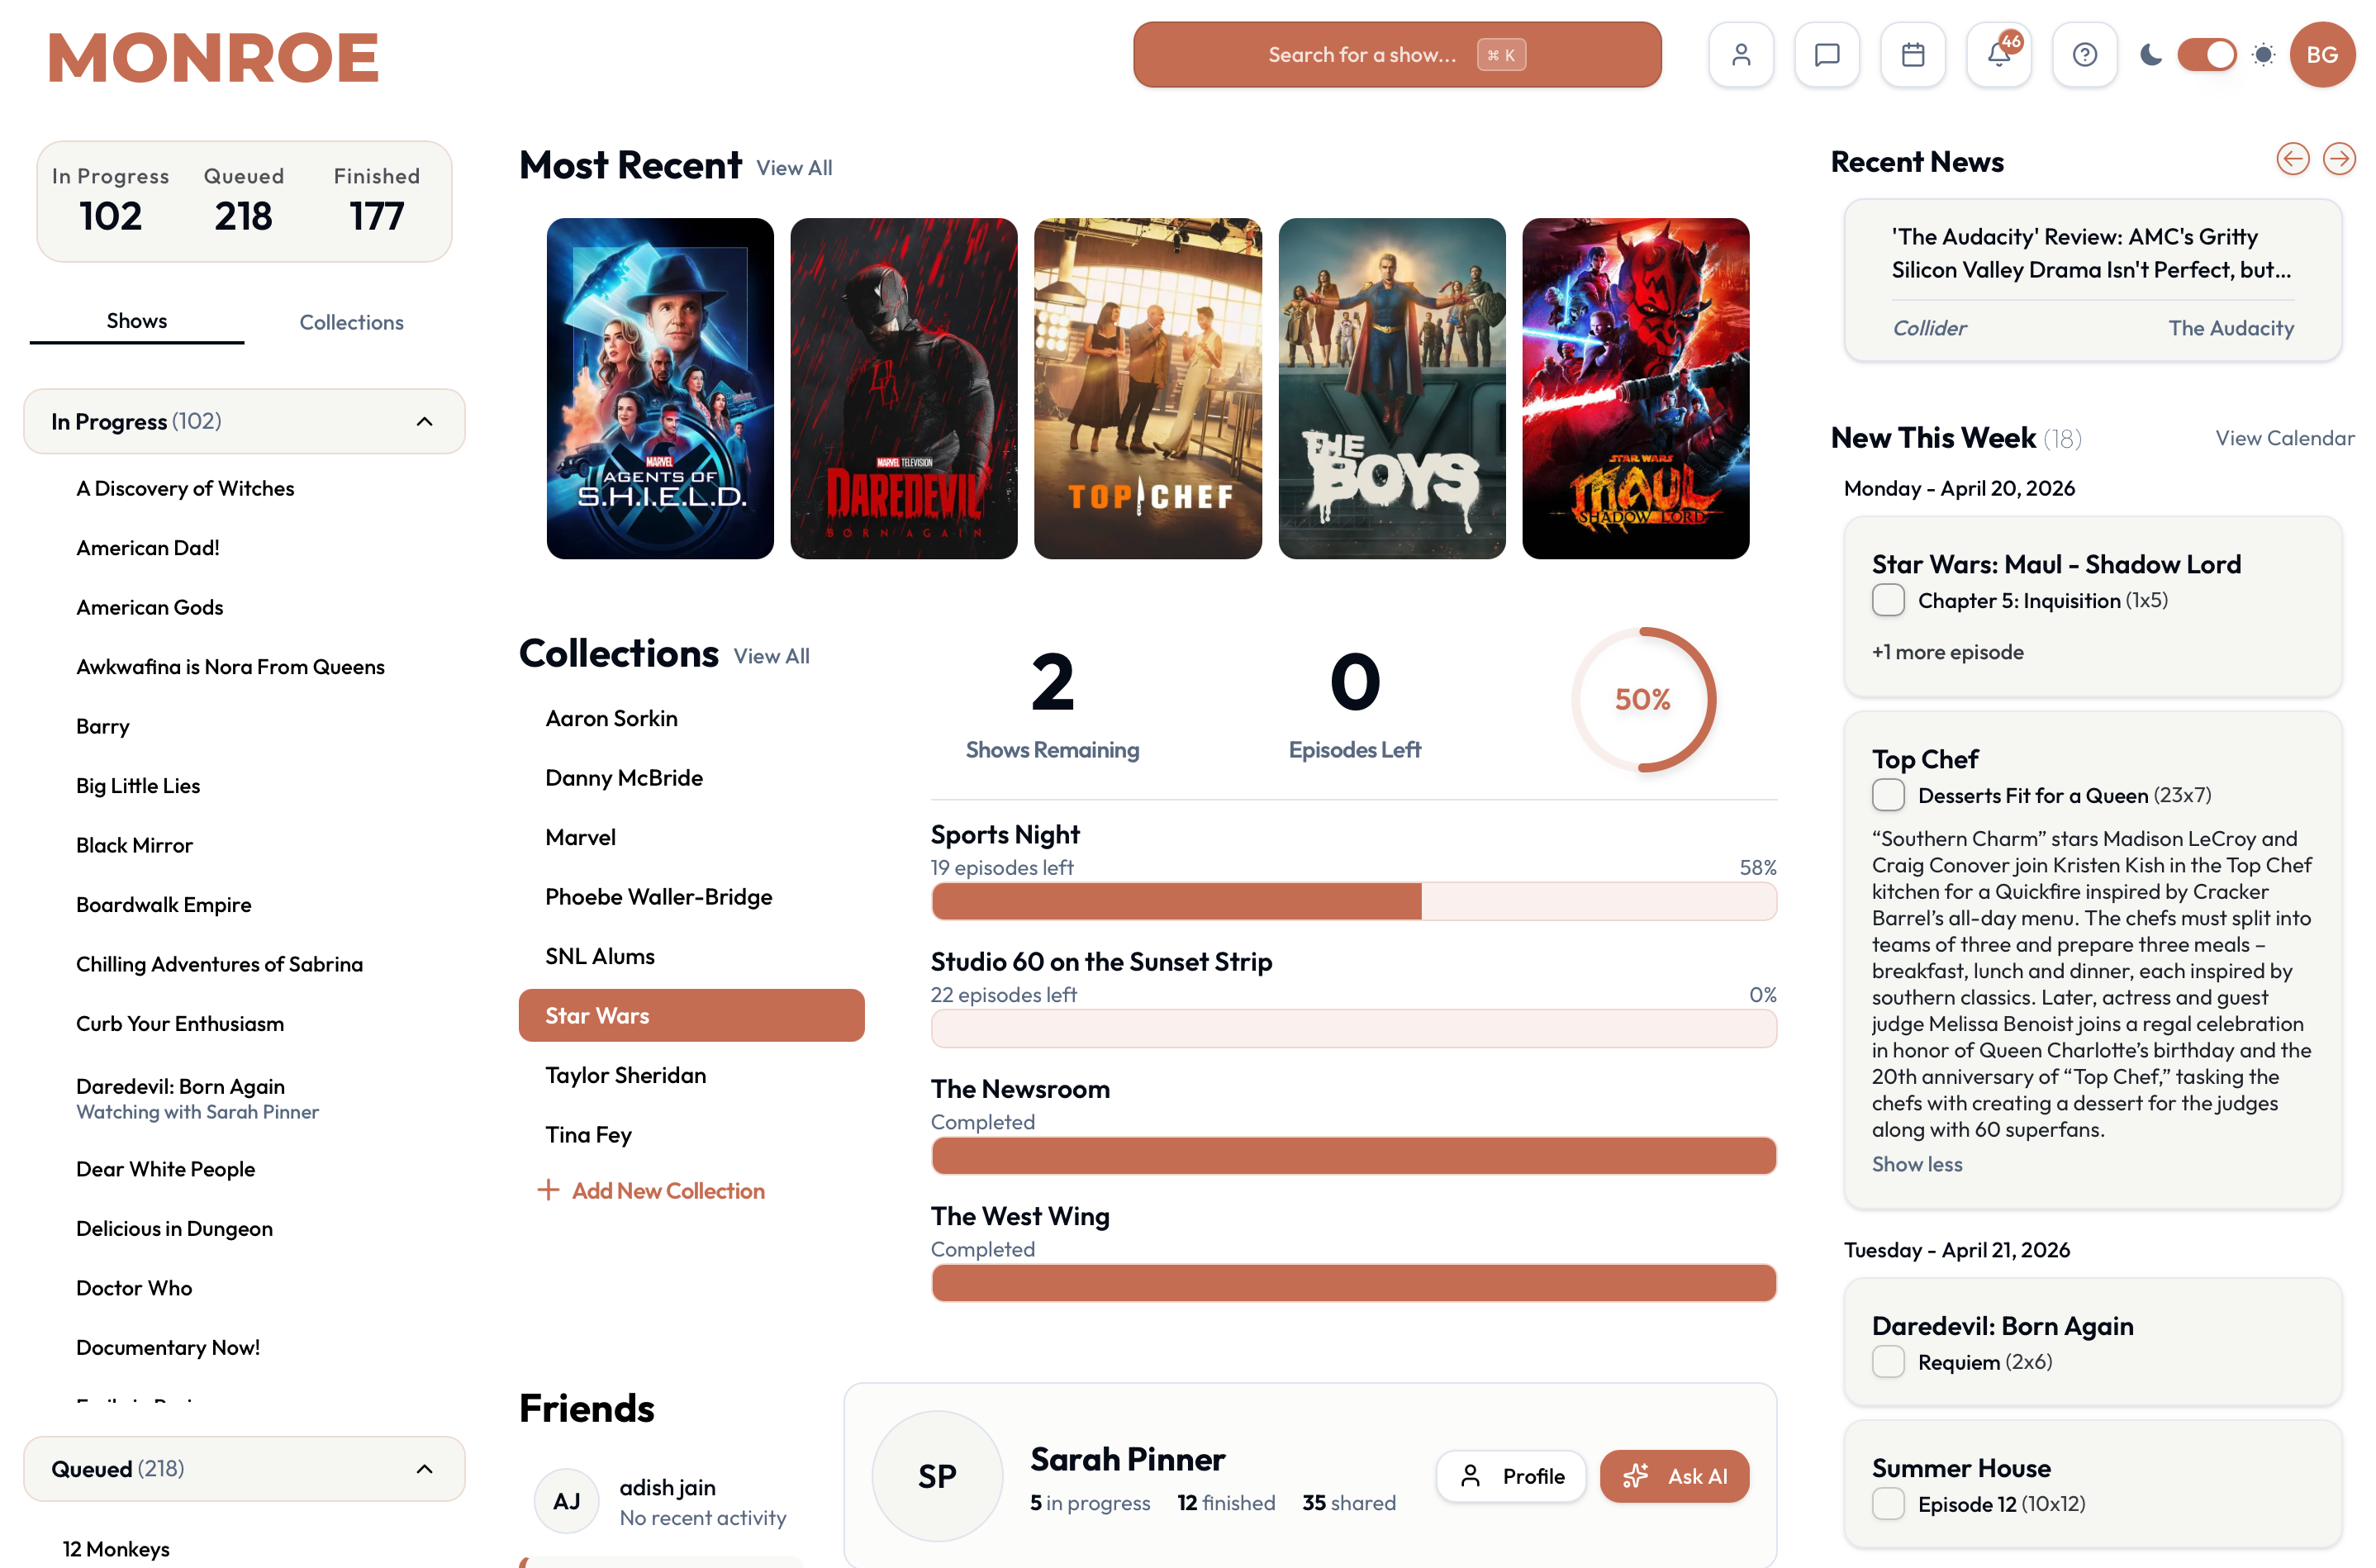Mark Desserts Fit for a Queen watched
2376x1568 pixels.
click(1887, 795)
